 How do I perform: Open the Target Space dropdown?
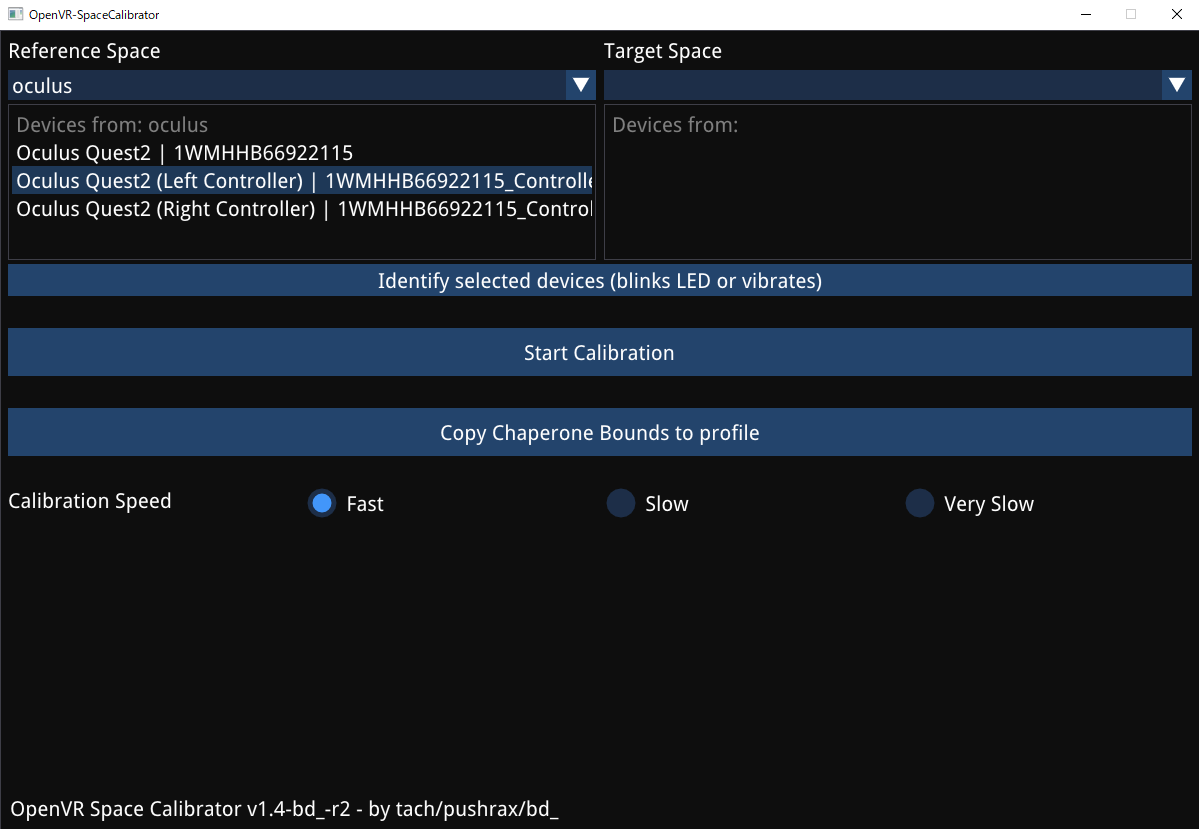[1176, 85]
